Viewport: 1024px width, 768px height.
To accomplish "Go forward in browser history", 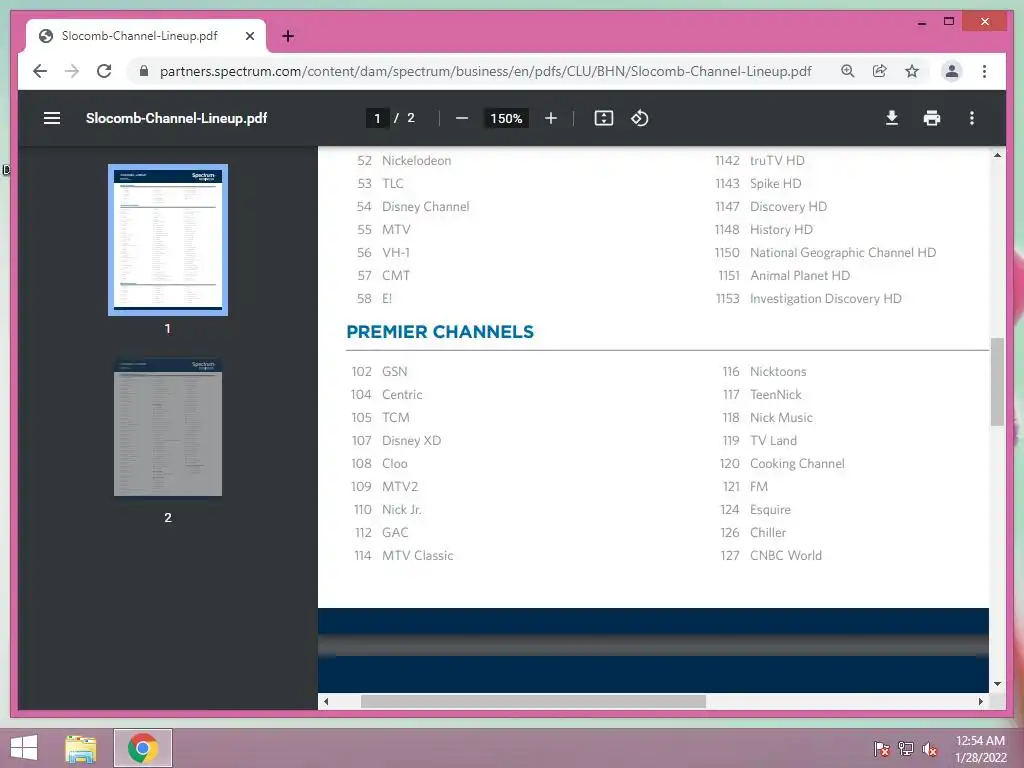I will (x=72, y=71).
